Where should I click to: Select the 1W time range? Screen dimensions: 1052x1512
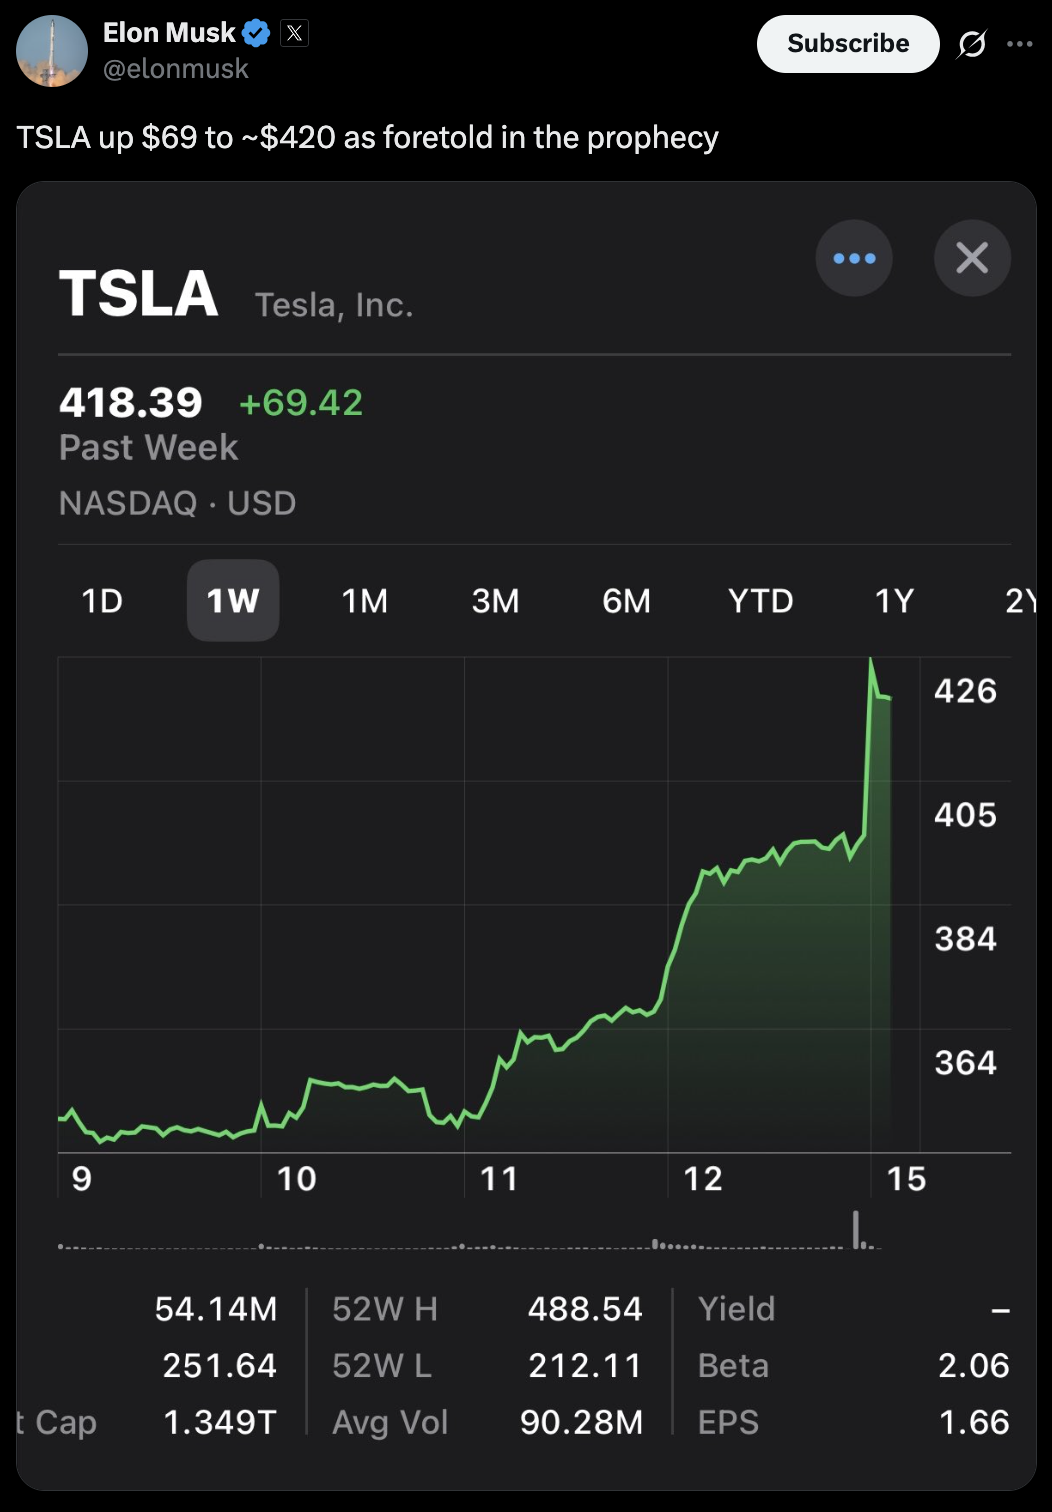[233, 601]
